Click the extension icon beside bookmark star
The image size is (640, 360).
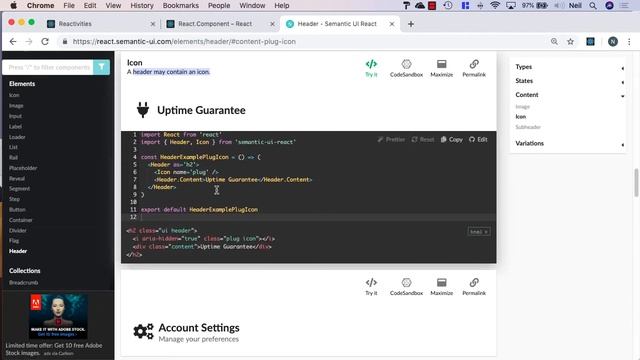point(590,42)
